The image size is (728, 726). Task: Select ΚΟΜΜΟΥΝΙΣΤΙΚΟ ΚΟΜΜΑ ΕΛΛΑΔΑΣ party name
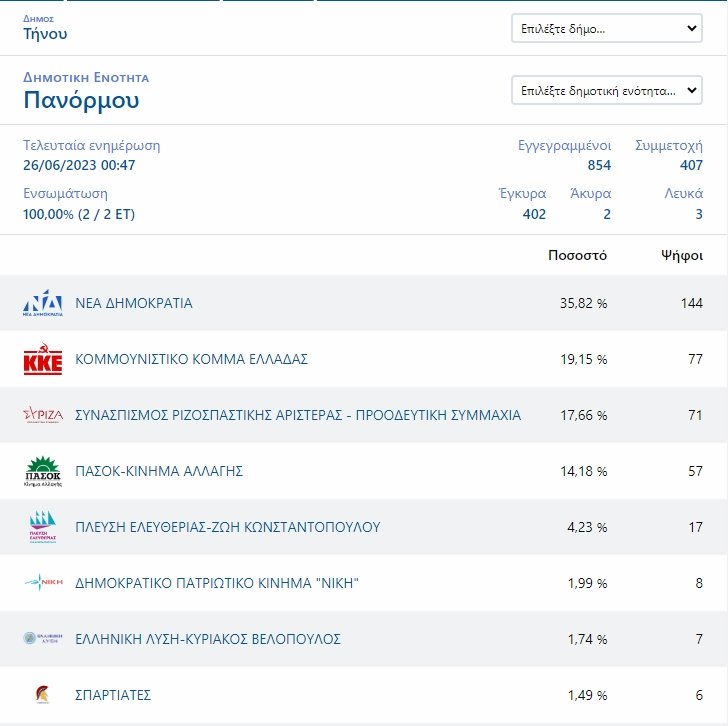[x=191, y=359]
